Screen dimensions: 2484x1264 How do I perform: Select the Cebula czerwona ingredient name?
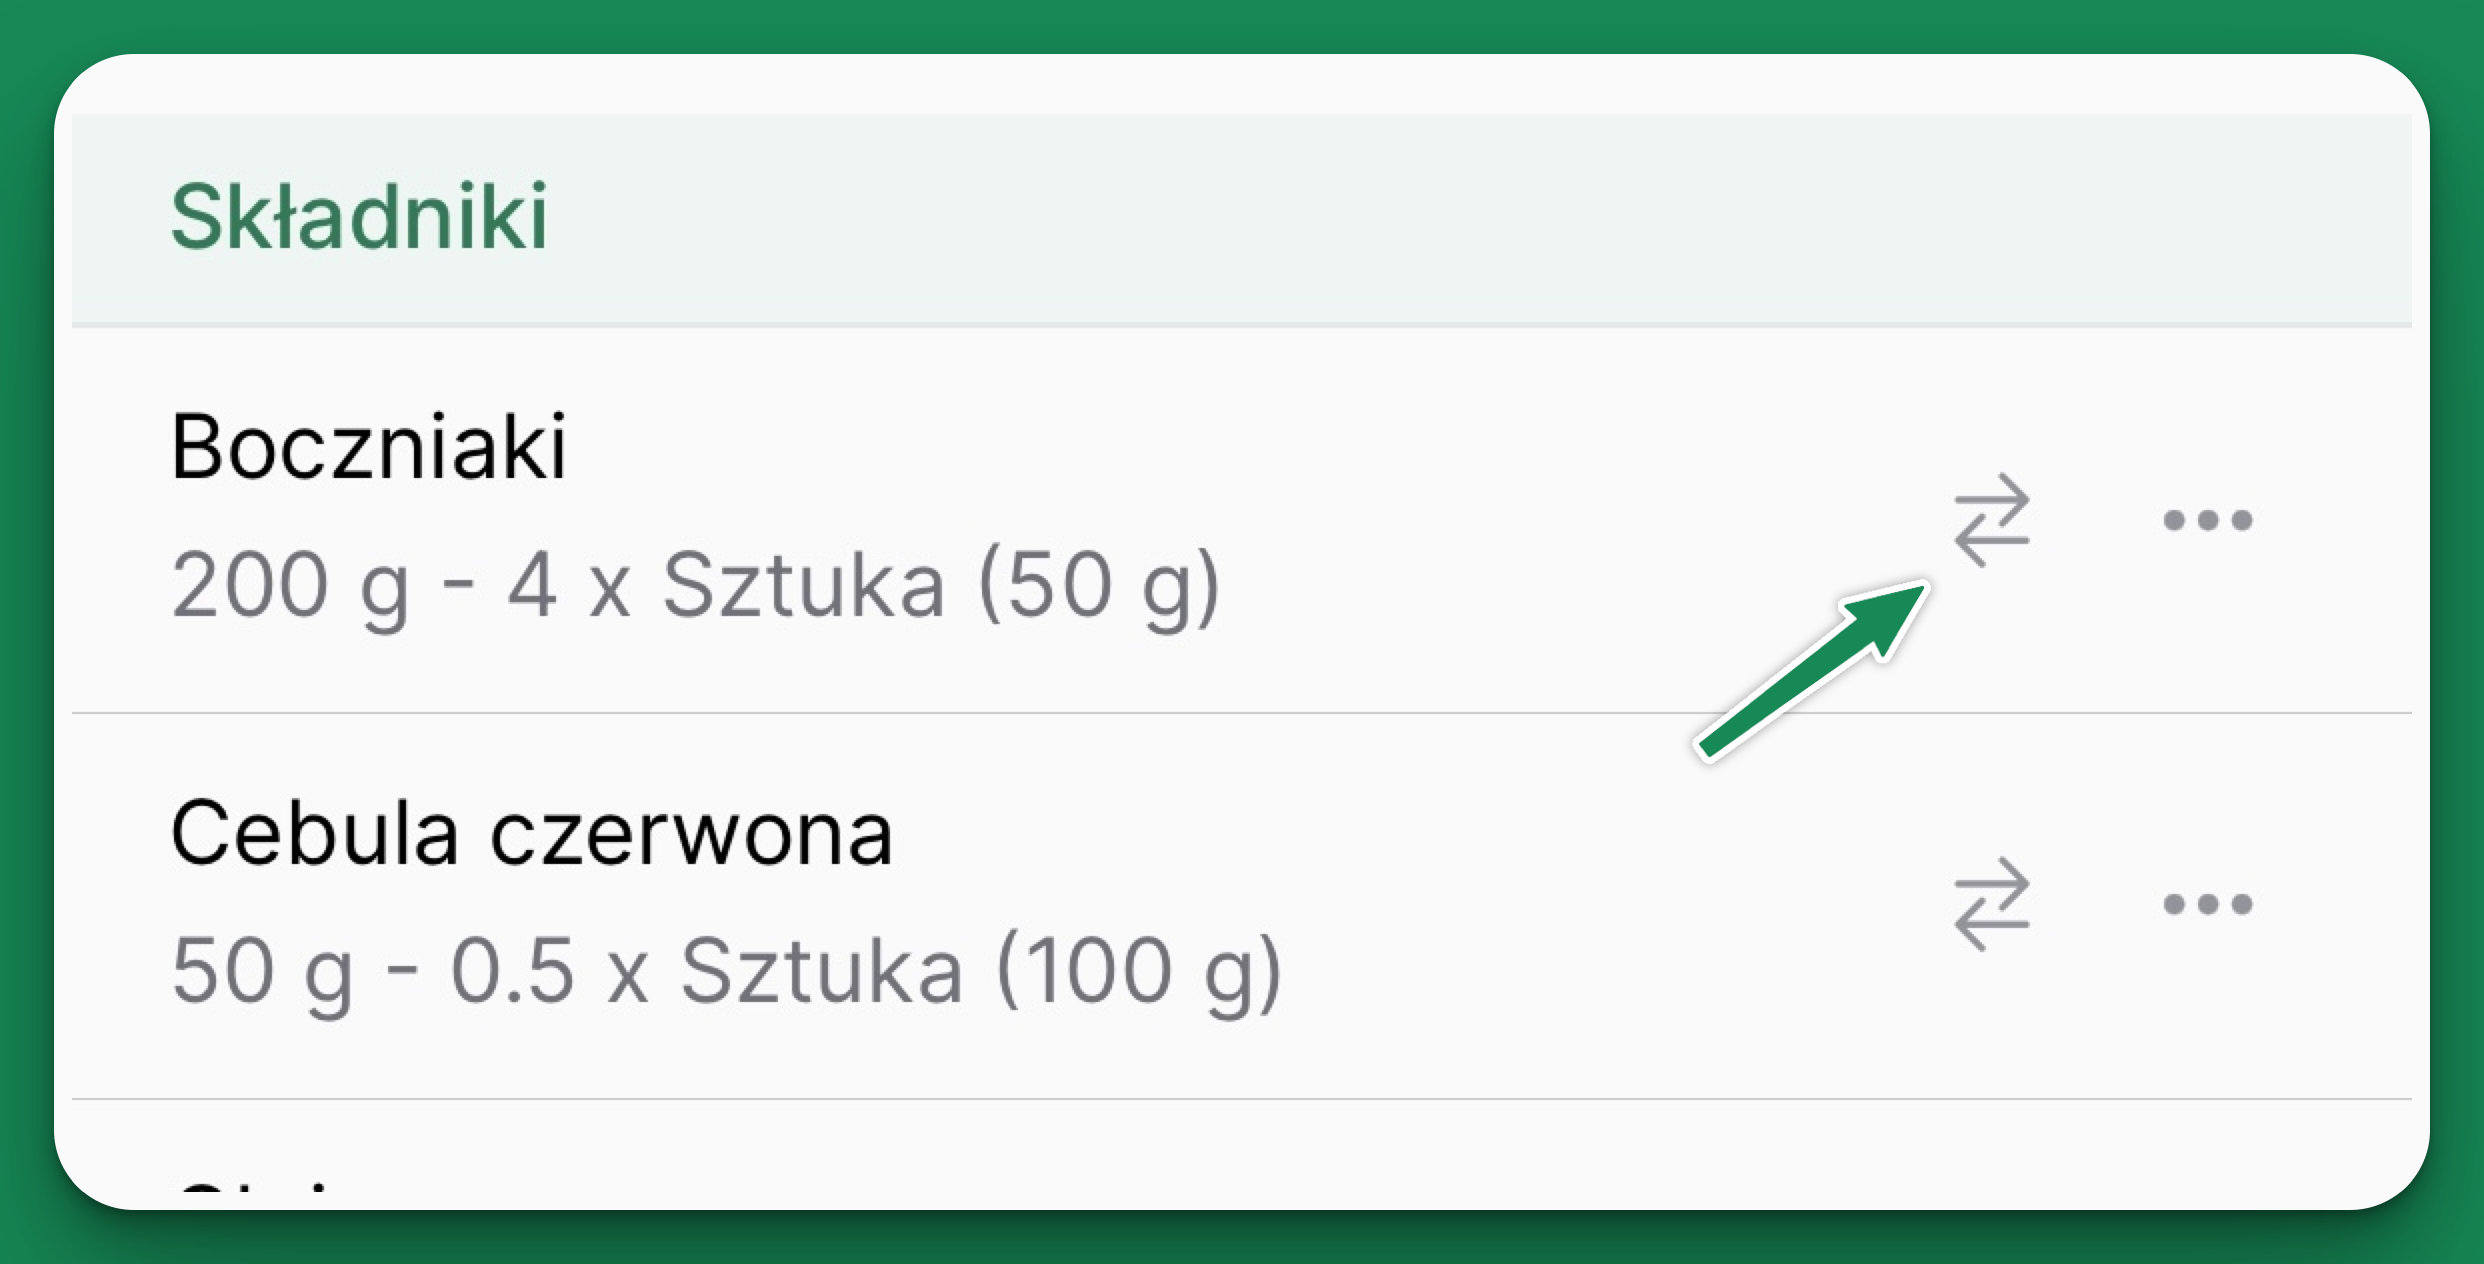pos(531,833)
